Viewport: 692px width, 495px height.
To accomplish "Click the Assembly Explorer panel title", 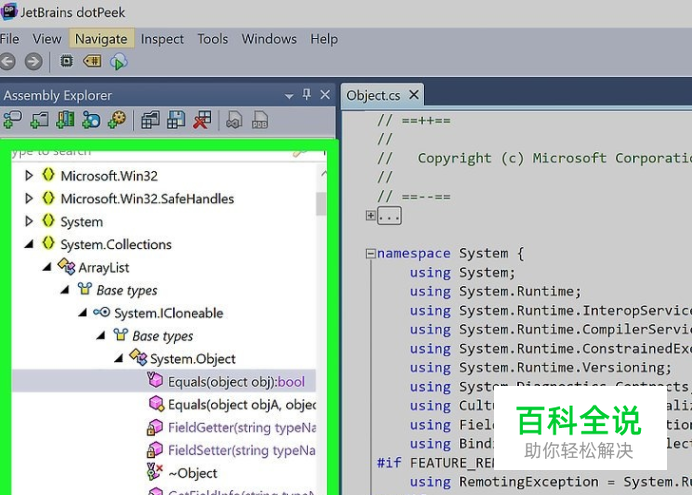I will [x=57, y=96].
